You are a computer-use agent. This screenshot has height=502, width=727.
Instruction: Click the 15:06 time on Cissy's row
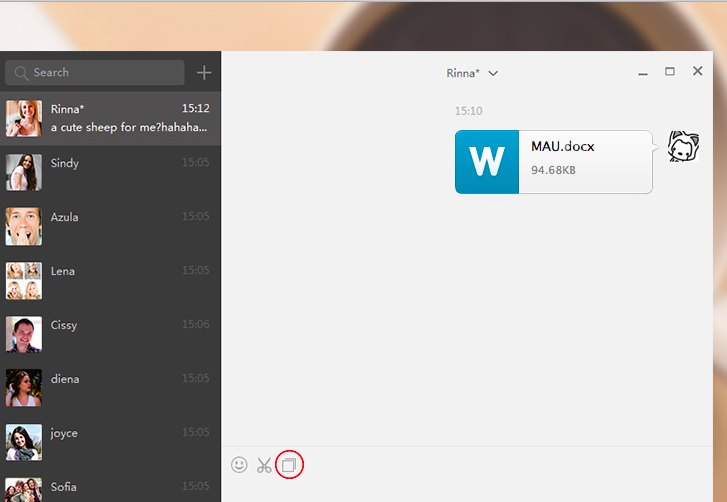click(196, 324)
